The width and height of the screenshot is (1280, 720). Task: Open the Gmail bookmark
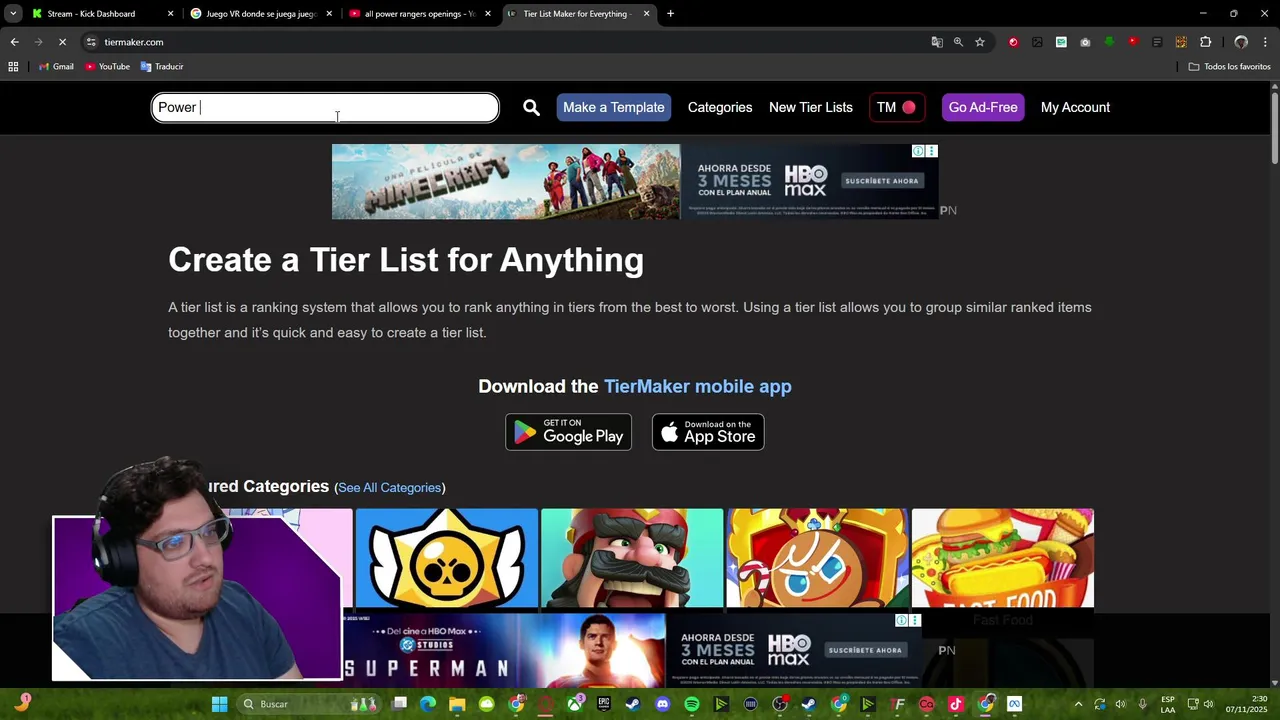pos(56,66)
